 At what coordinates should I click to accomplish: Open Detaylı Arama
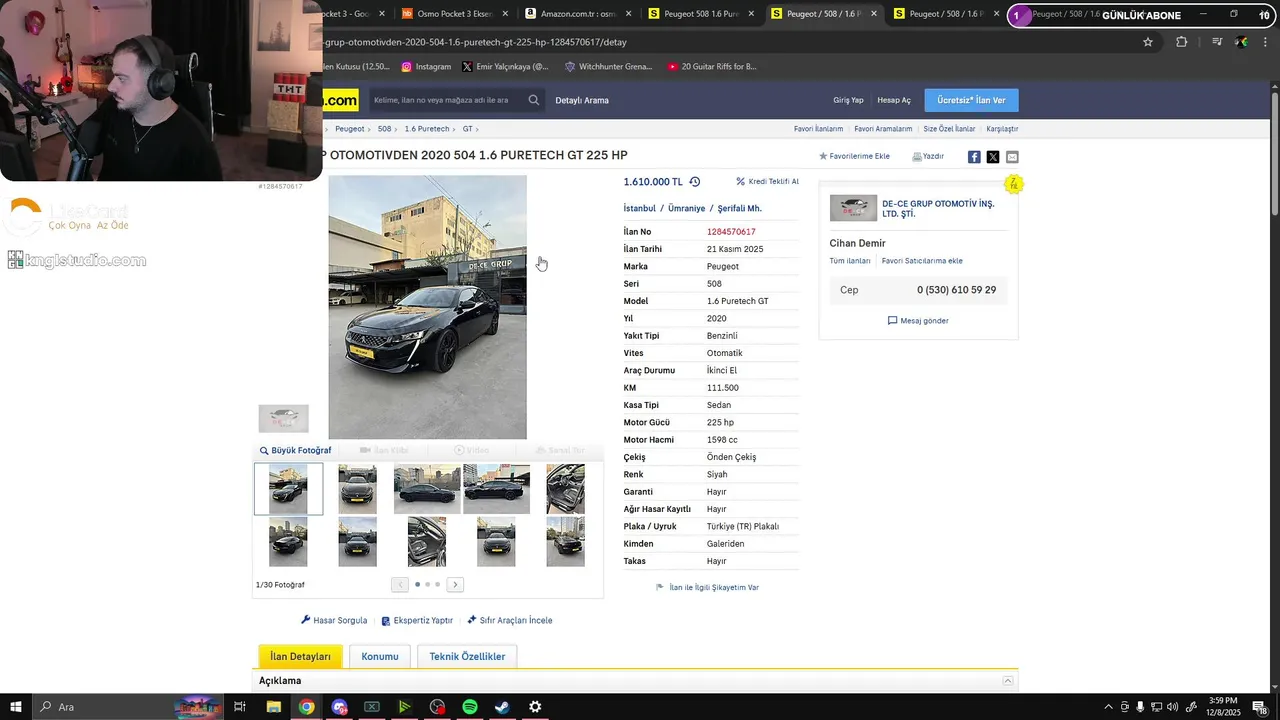(582, 100)
